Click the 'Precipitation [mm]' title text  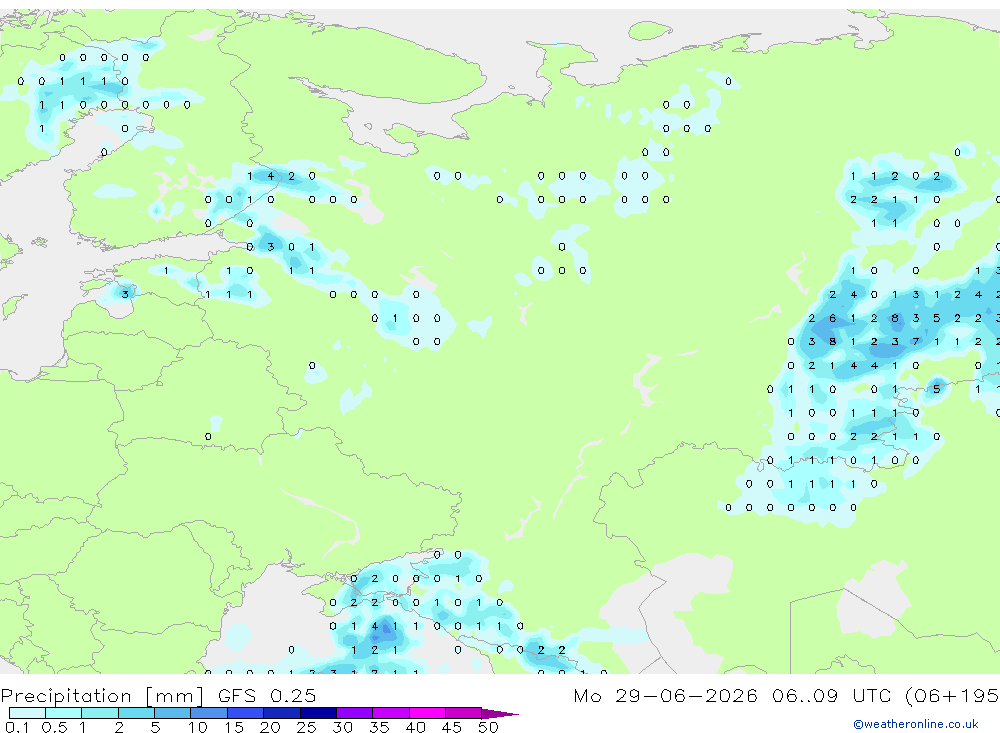102,696
